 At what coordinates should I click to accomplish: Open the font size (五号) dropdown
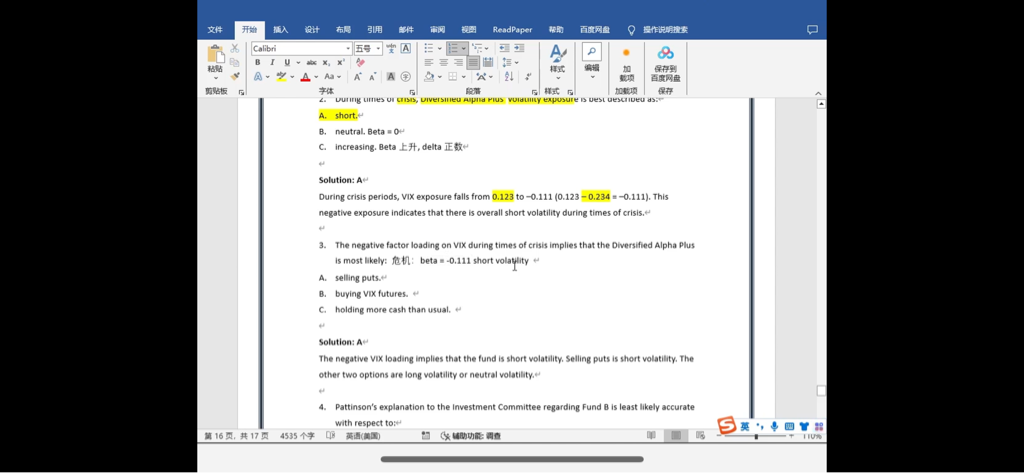378,48
